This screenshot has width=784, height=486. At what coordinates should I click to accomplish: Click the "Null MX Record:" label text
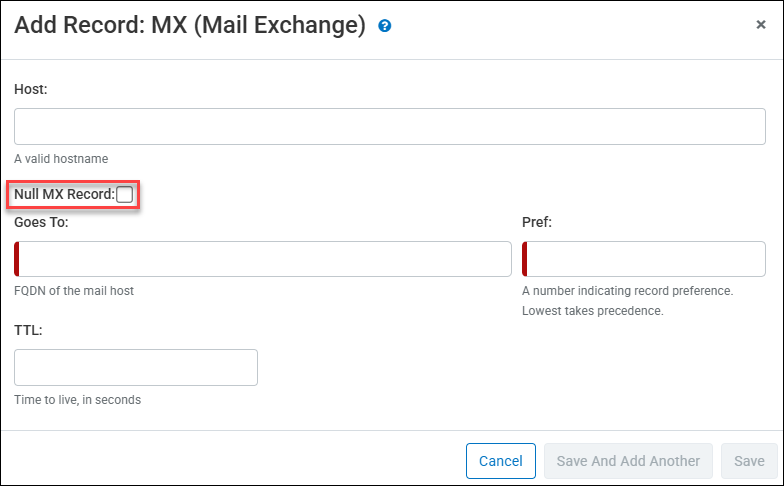point(64,194)
